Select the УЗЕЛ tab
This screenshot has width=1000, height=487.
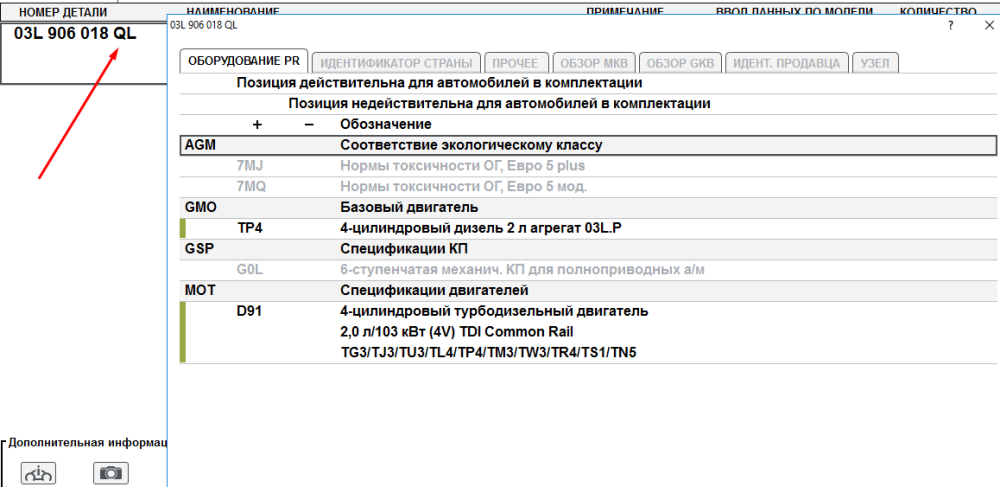[877, 62]
